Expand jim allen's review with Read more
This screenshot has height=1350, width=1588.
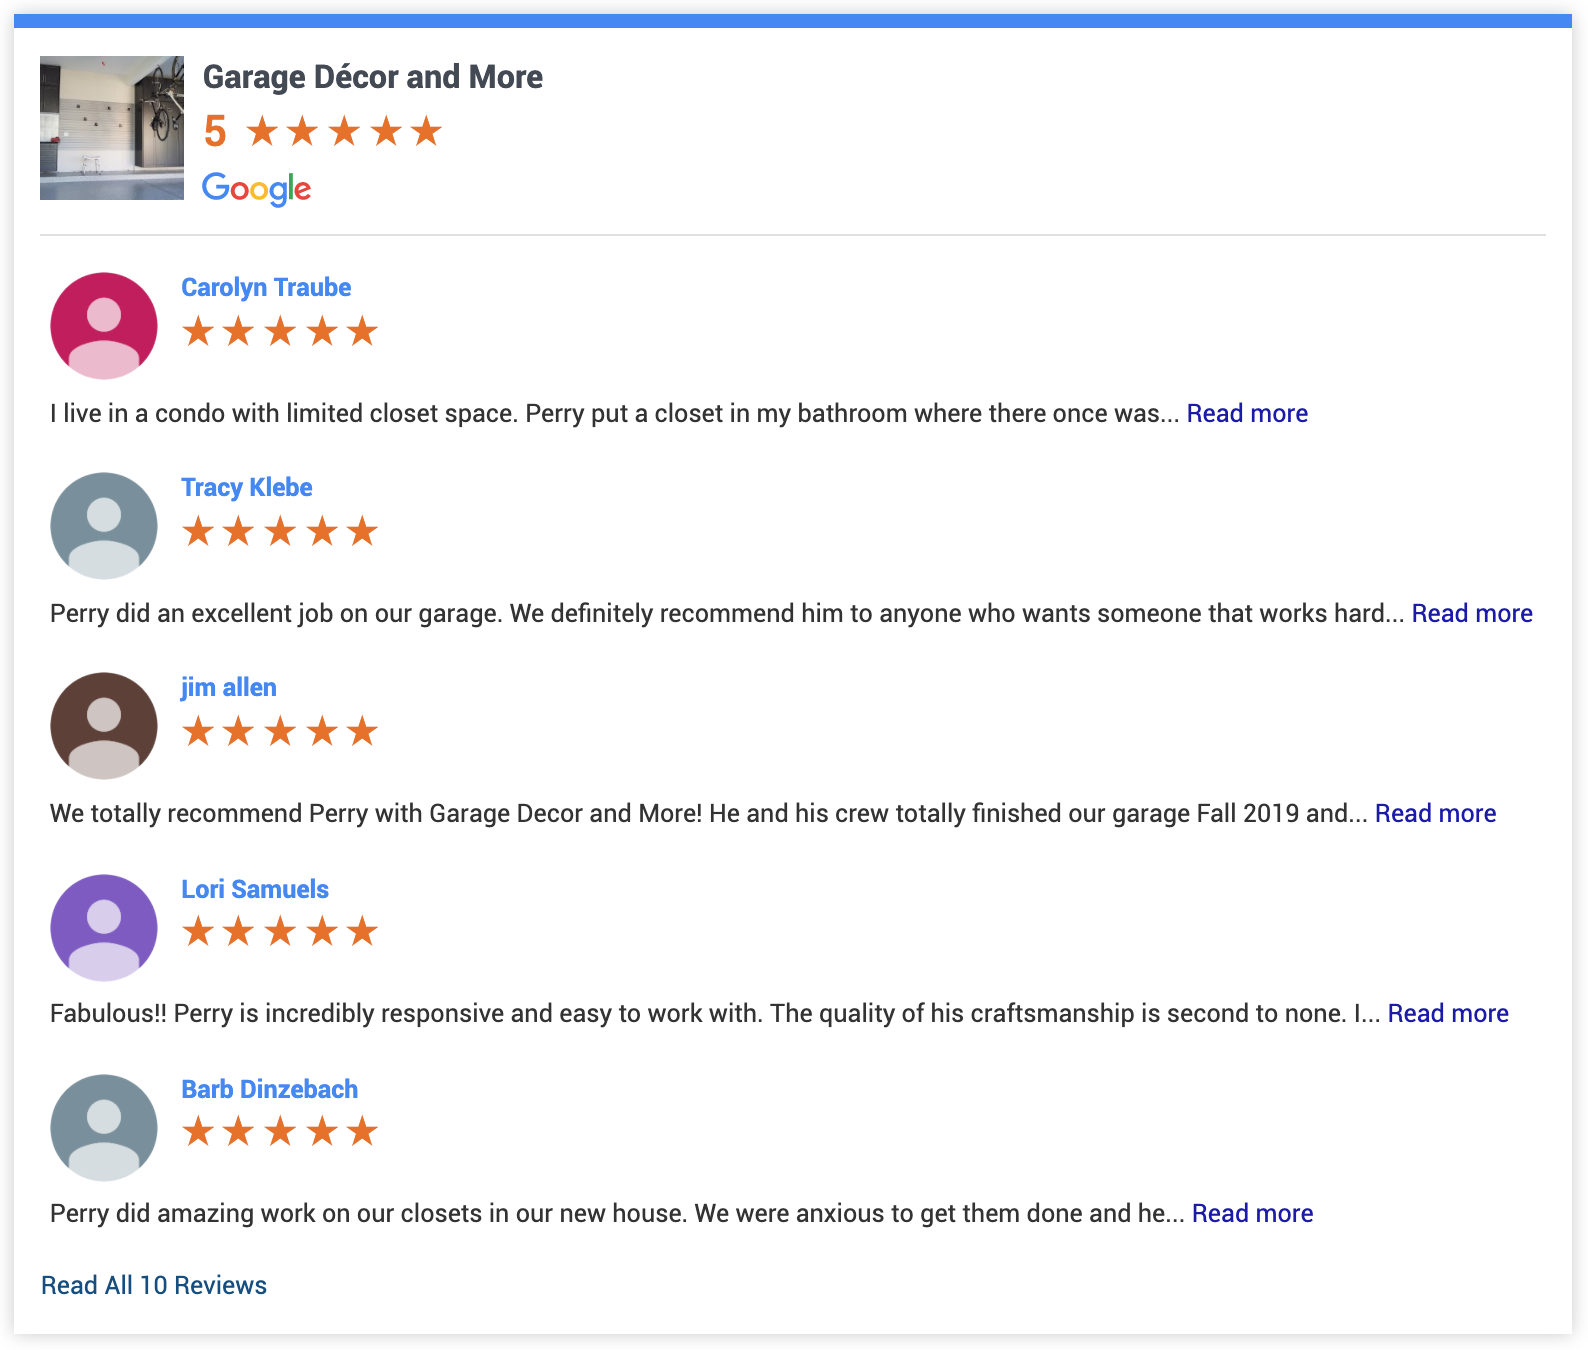tap(1435, 814)
